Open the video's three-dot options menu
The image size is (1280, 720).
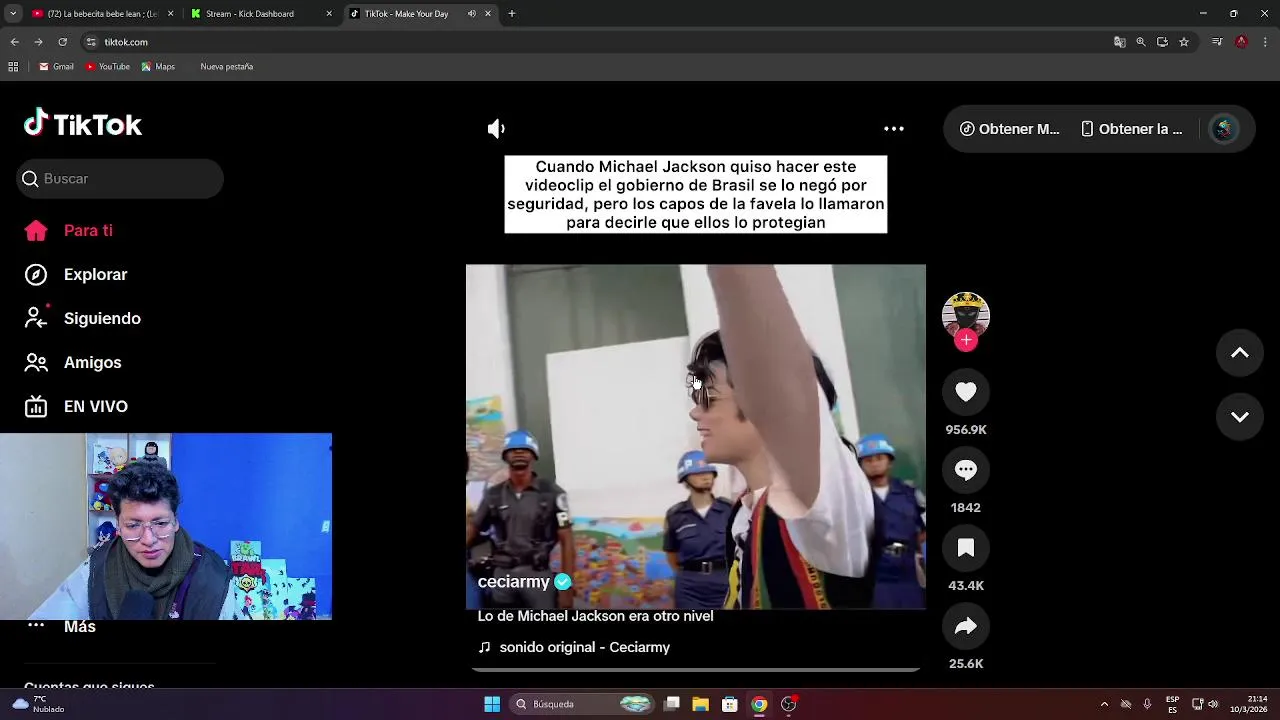894,129
